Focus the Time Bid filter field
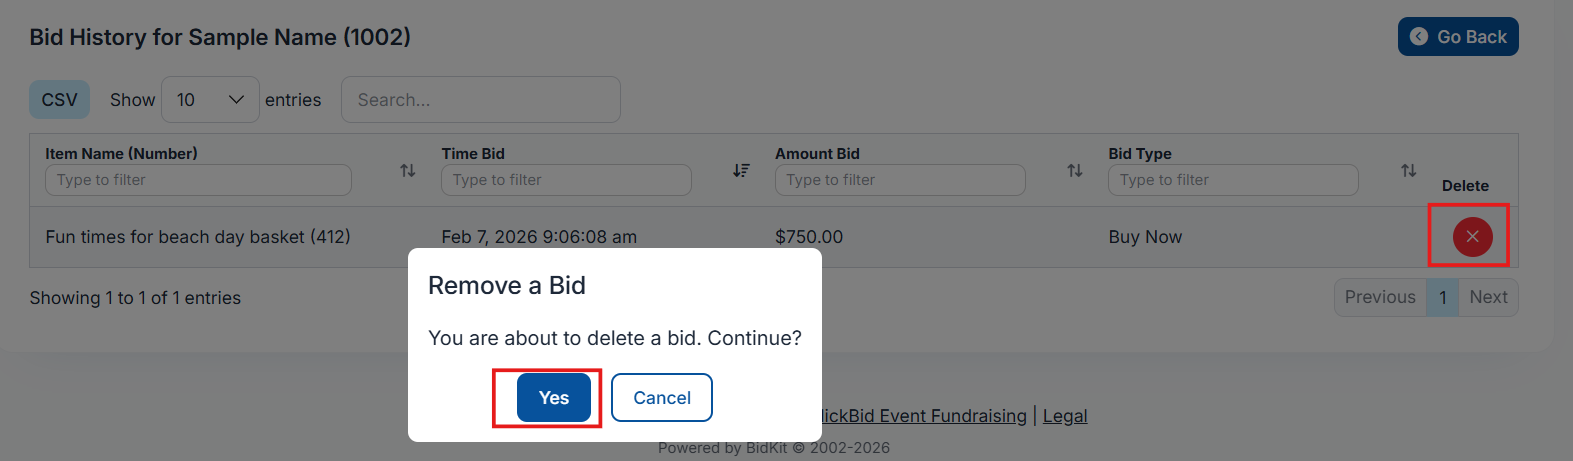Screen dimensions: 1573x461 tap(566, 180)
